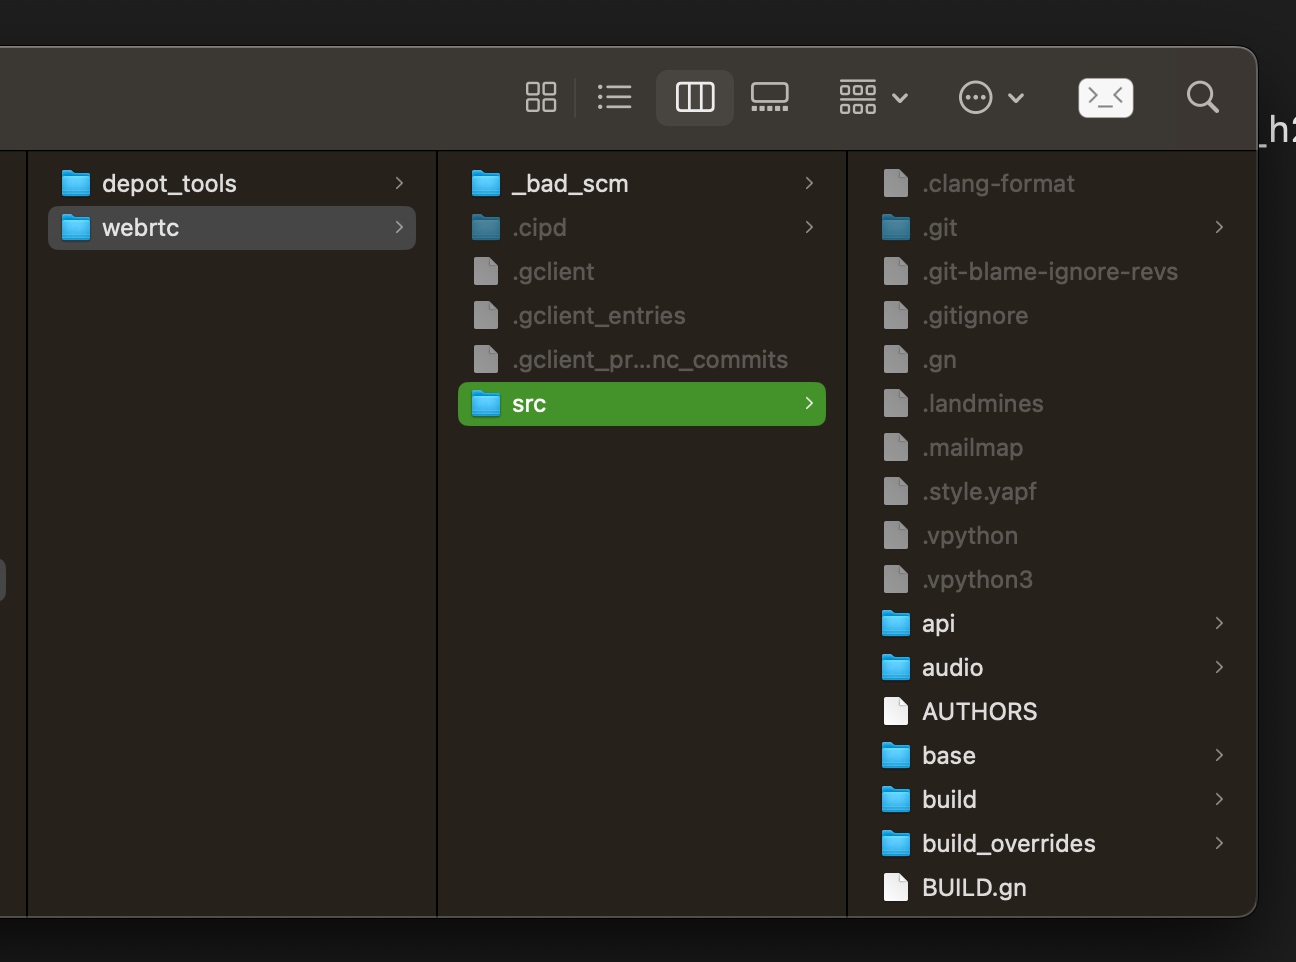
Task: Open the Group By dropdown
Action: [872, 97]
